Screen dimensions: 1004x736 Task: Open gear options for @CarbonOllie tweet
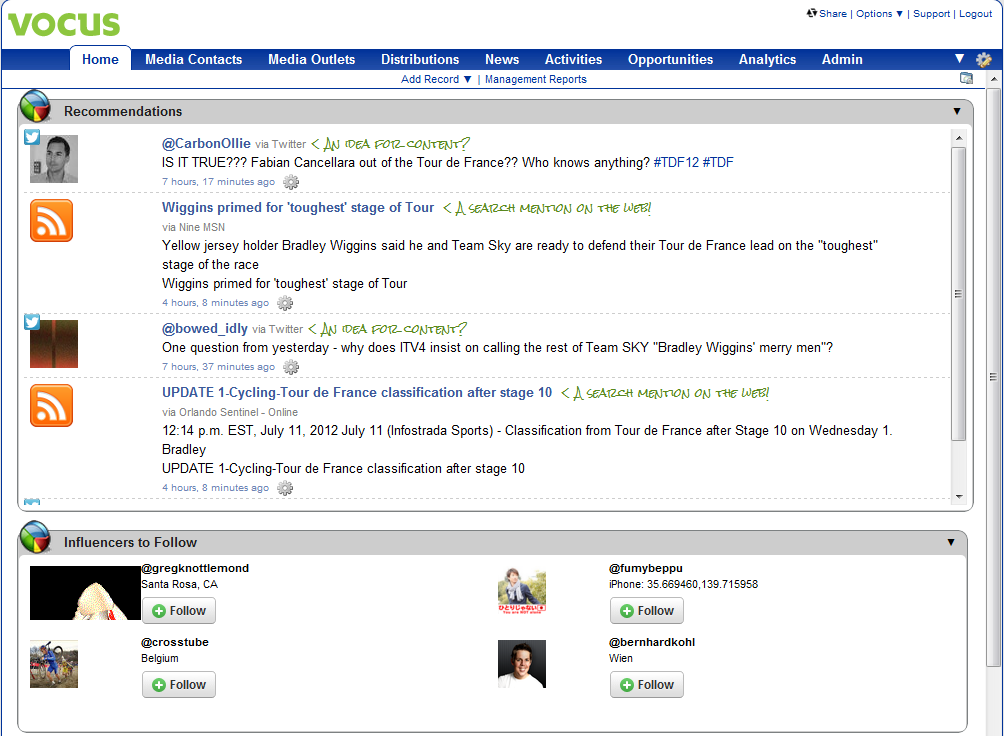coord(291,182)
